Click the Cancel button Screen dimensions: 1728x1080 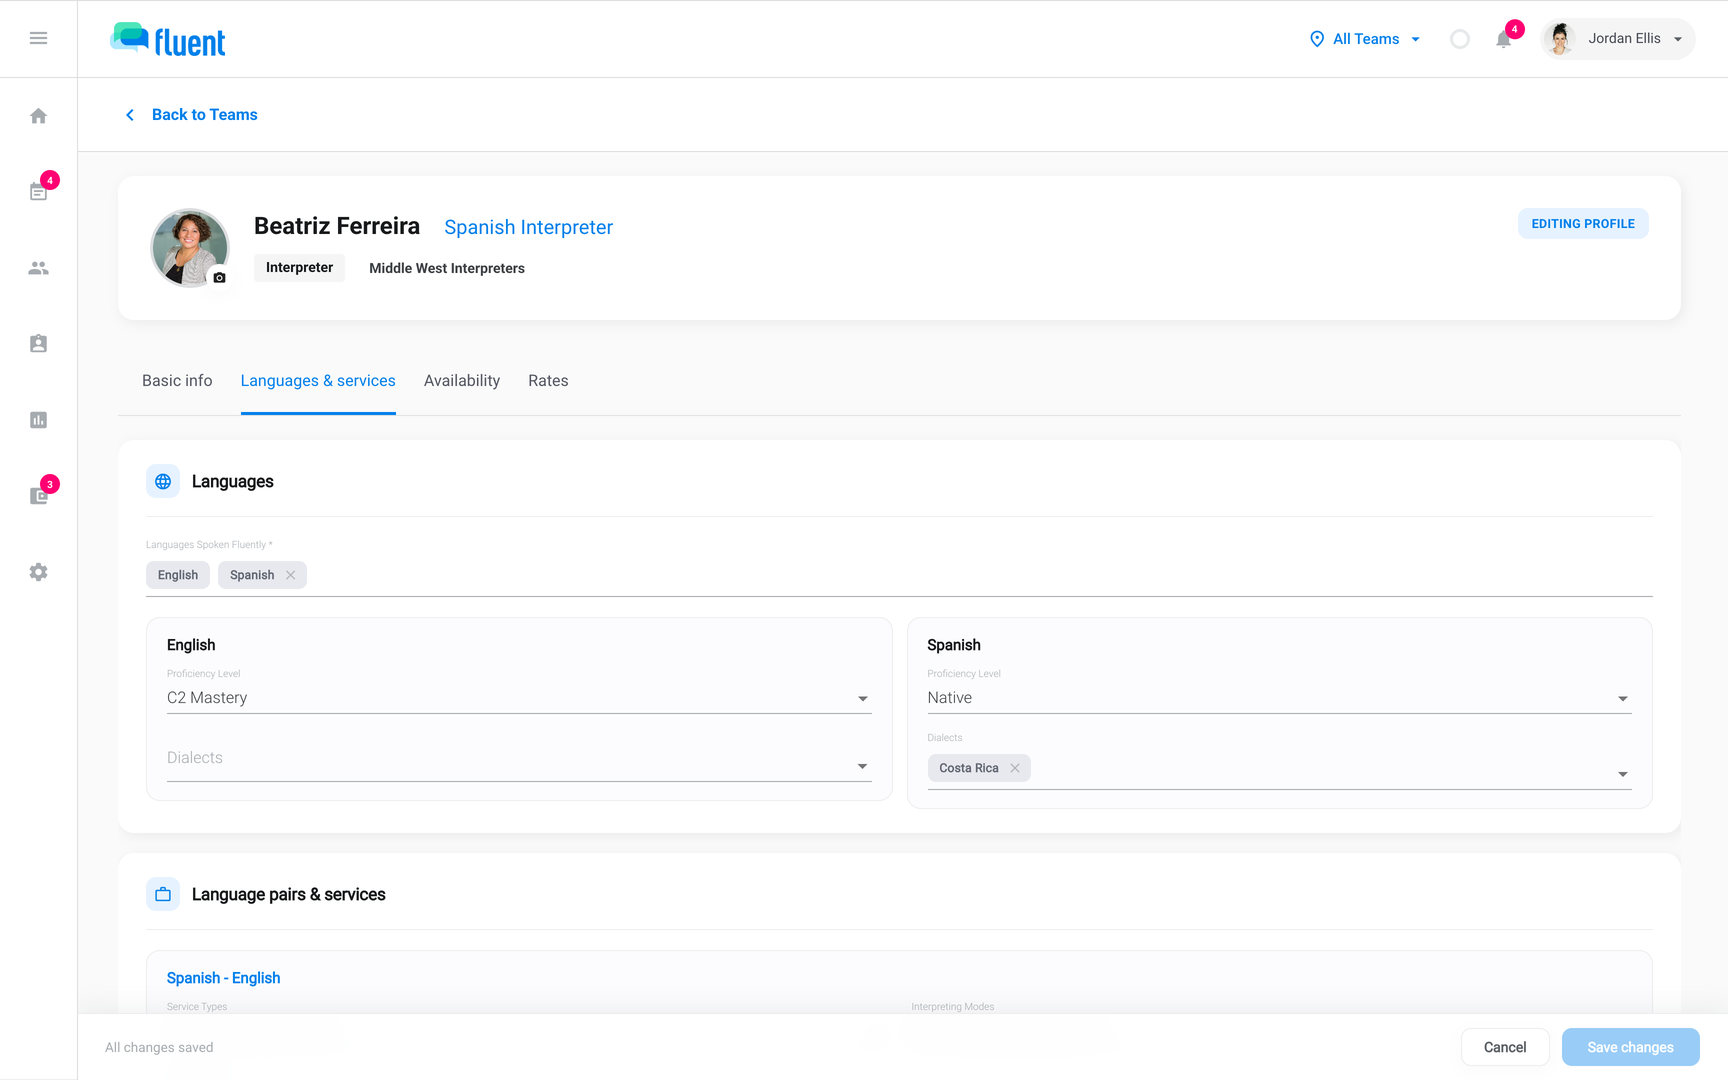point(1505,1047)
